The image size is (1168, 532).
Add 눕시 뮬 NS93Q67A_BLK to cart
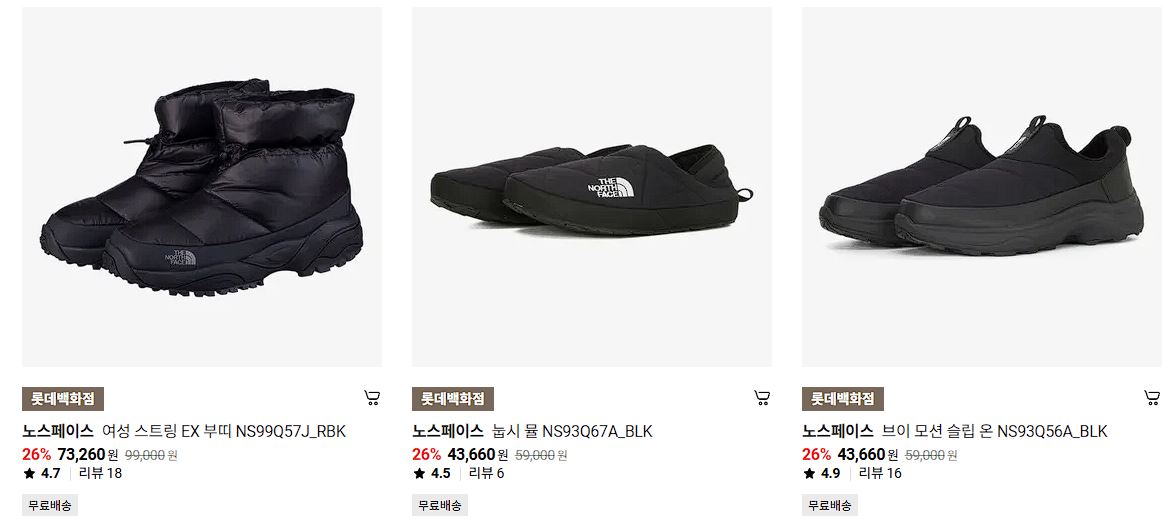(761, 398)
